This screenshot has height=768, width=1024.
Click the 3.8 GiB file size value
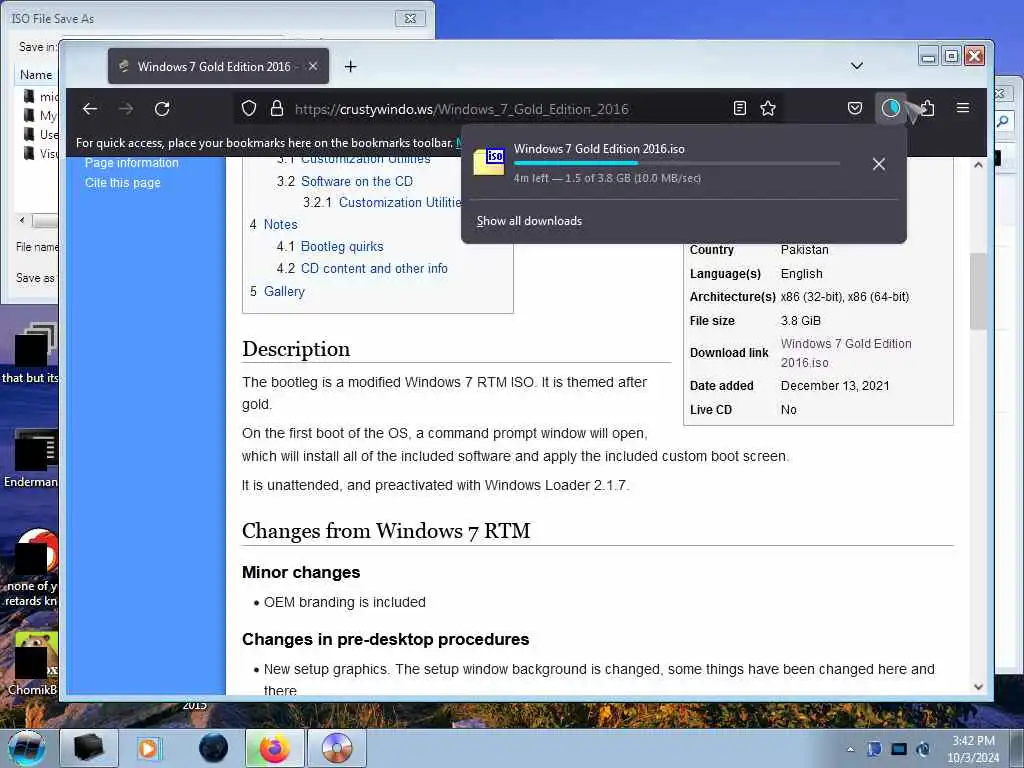[801, 321]
